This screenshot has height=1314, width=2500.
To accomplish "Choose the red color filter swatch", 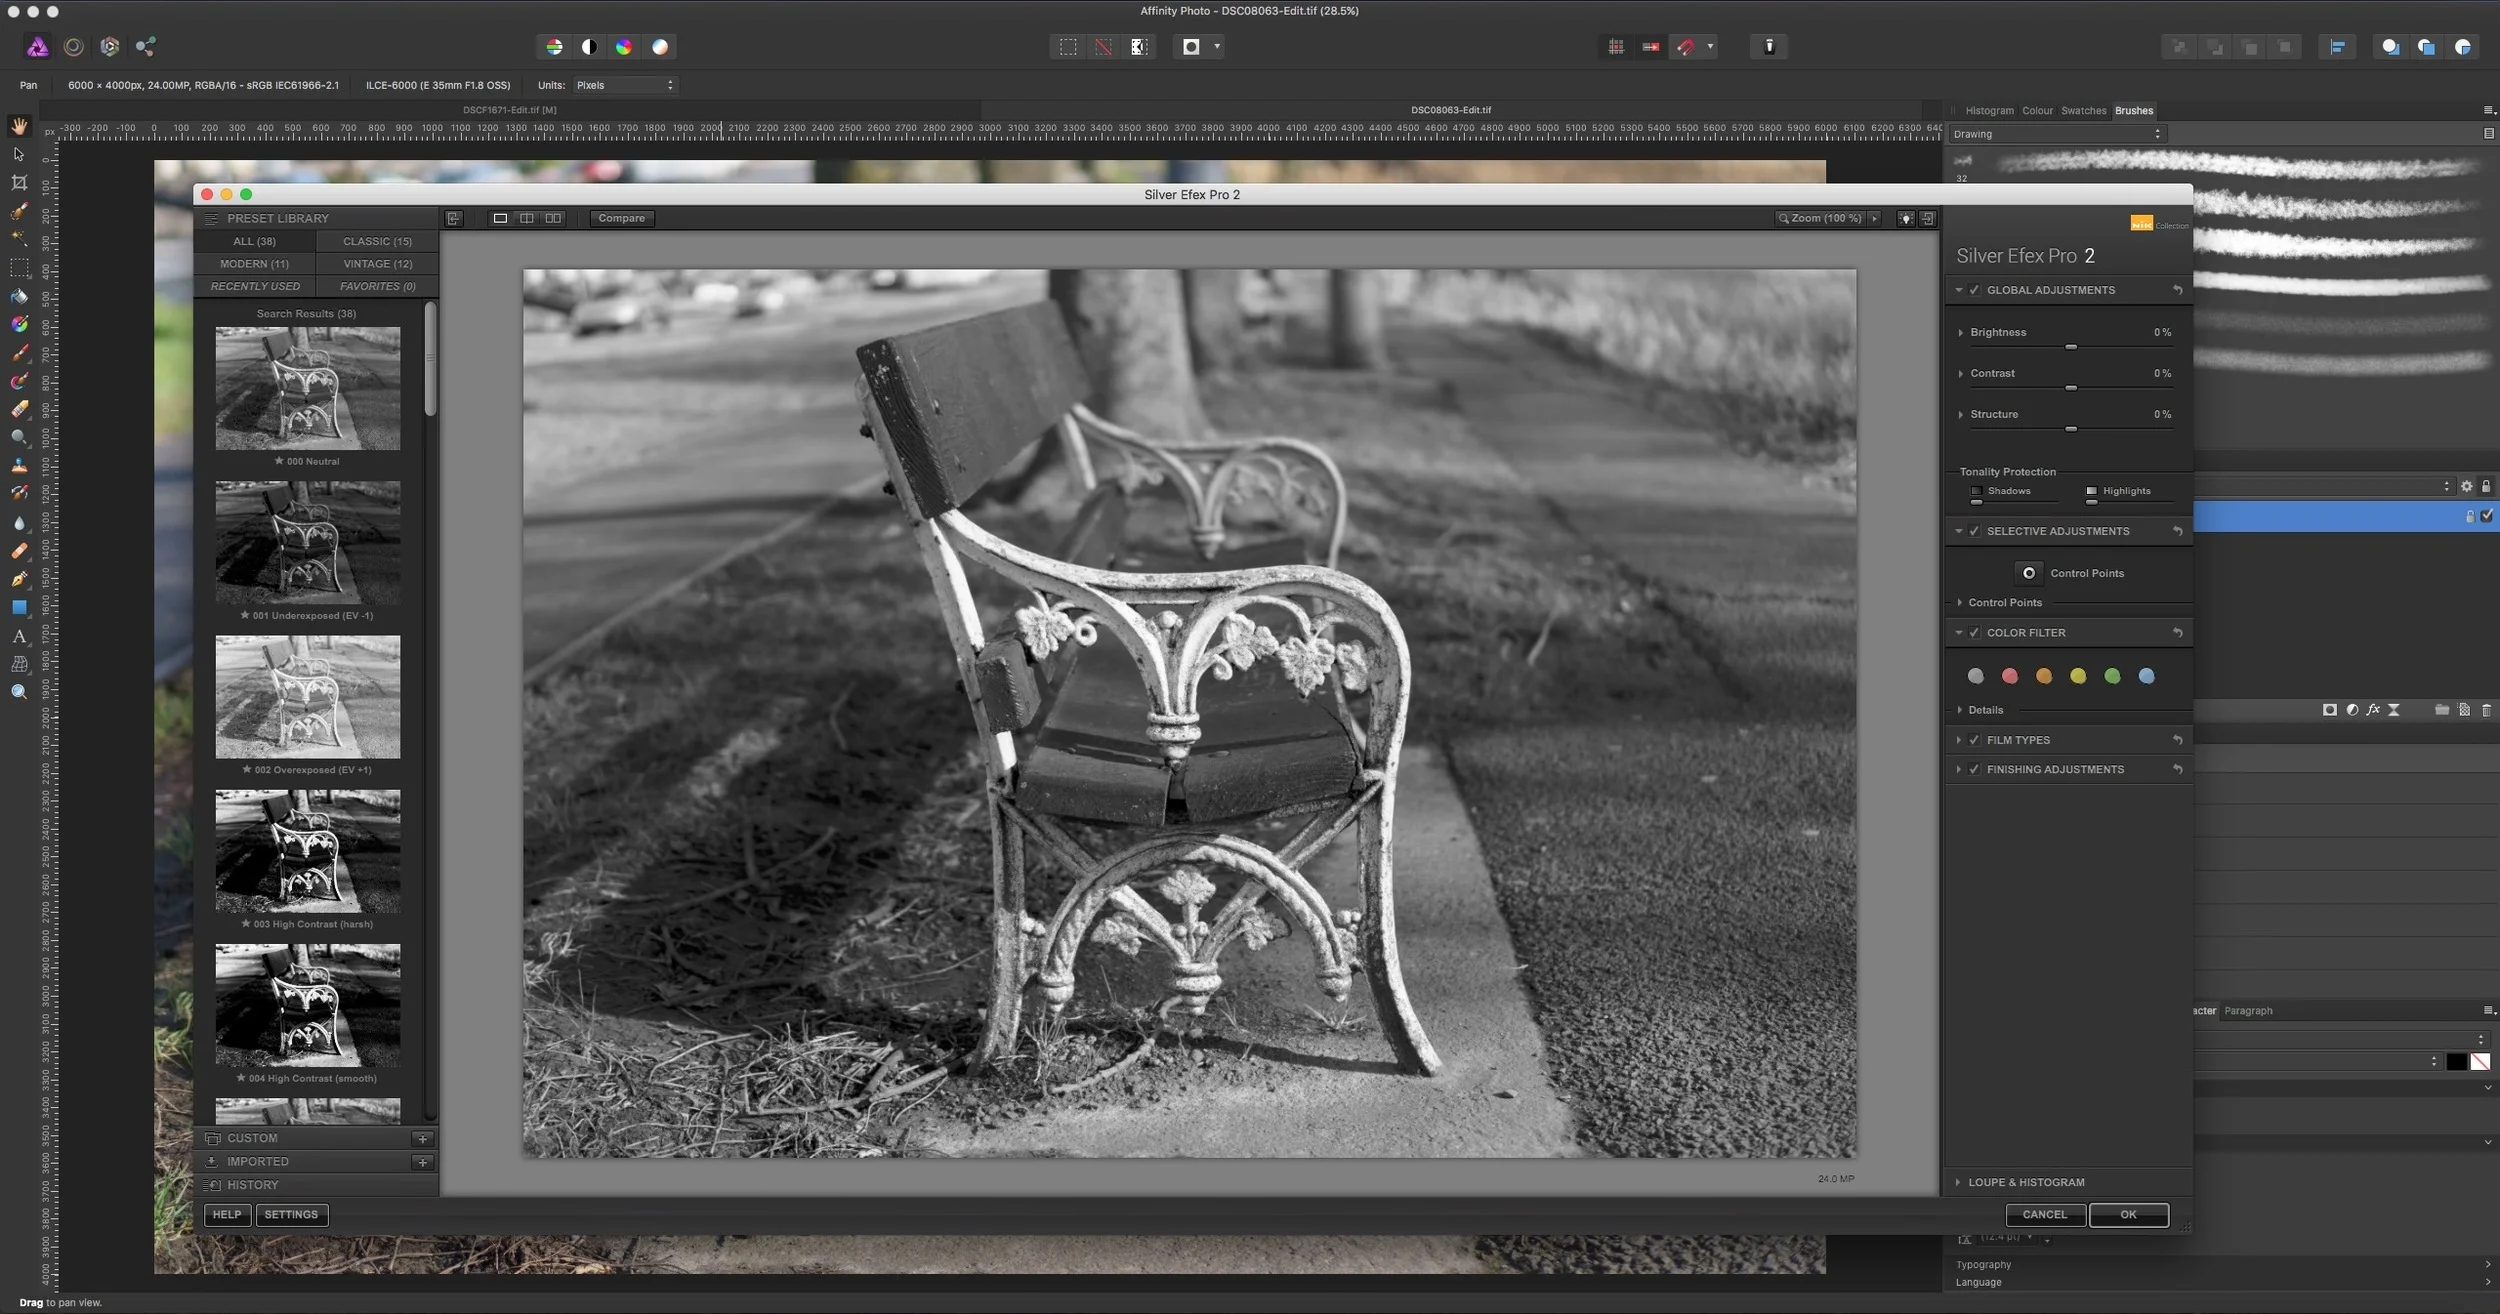I will coord(2009,677).
